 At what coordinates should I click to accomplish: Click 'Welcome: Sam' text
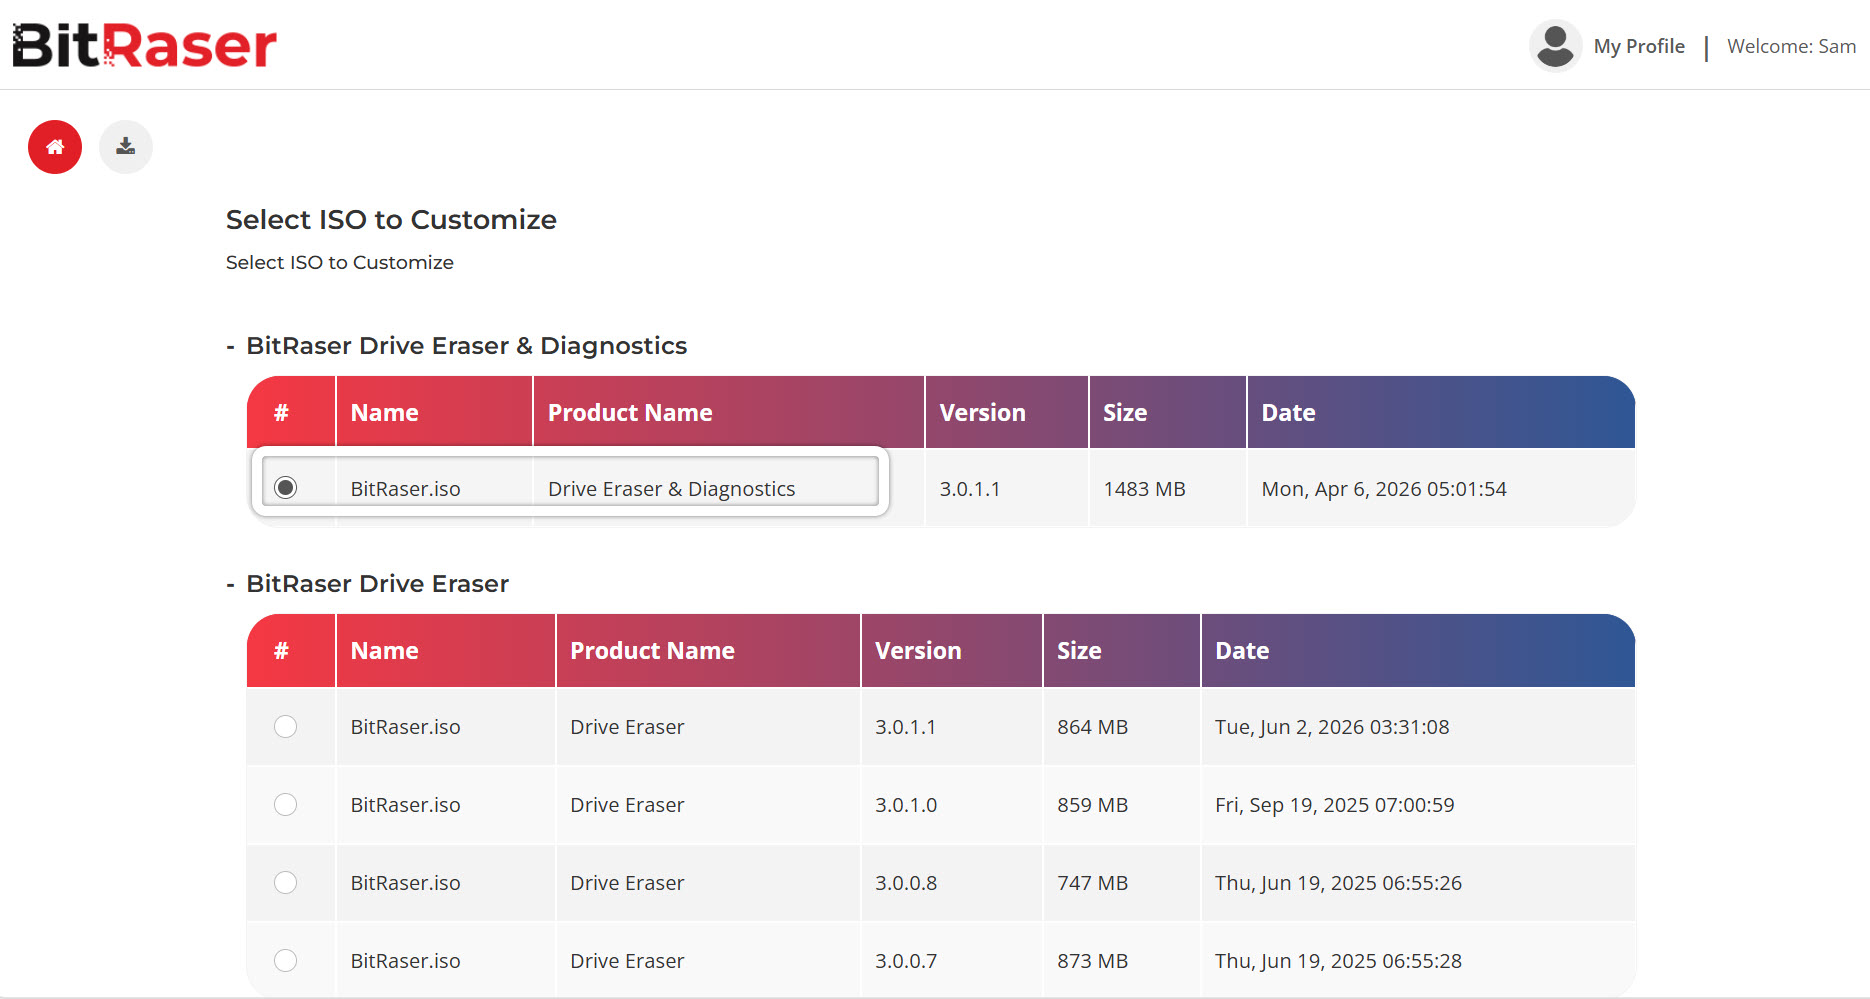click(x=1791, y=46)
